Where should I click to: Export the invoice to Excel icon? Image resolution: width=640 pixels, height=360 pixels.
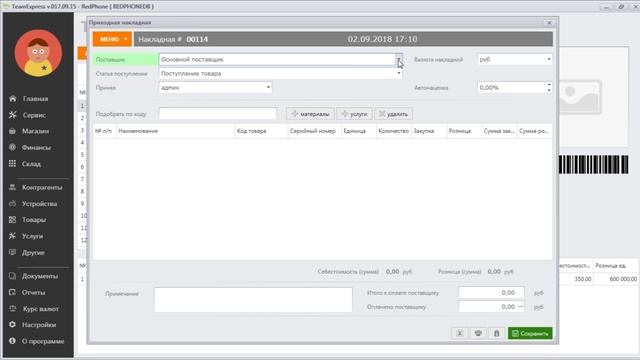(460, 333)
